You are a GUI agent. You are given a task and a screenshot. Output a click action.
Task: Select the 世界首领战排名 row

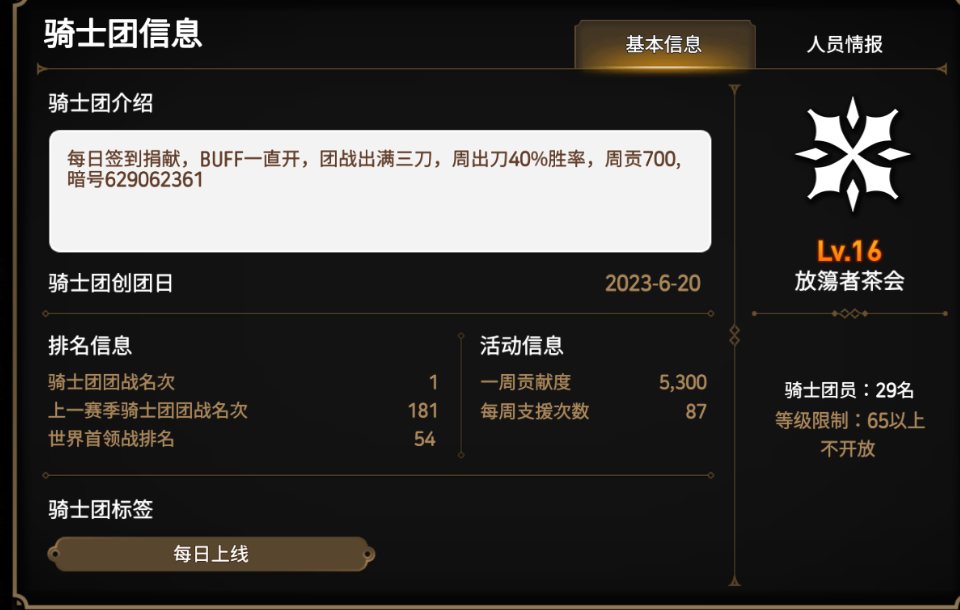pos(243,439)
